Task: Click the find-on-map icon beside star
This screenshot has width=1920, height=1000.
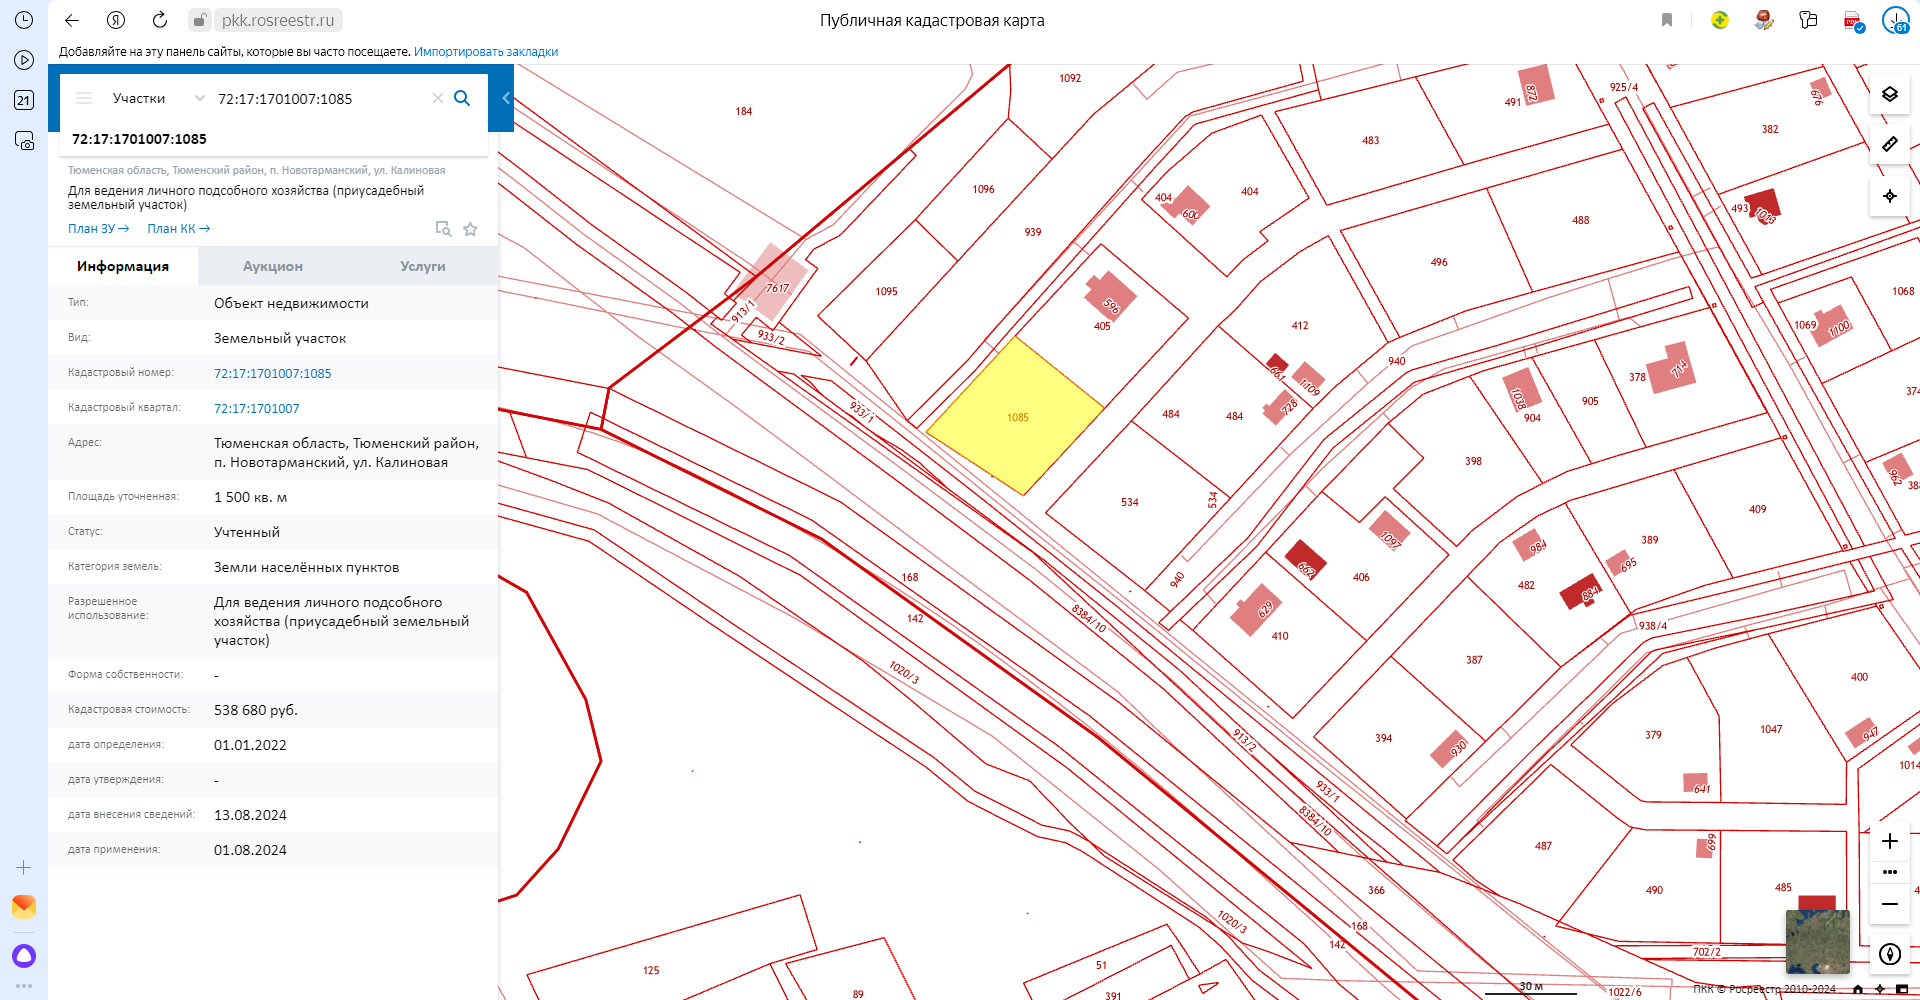Action: point(443,229)
